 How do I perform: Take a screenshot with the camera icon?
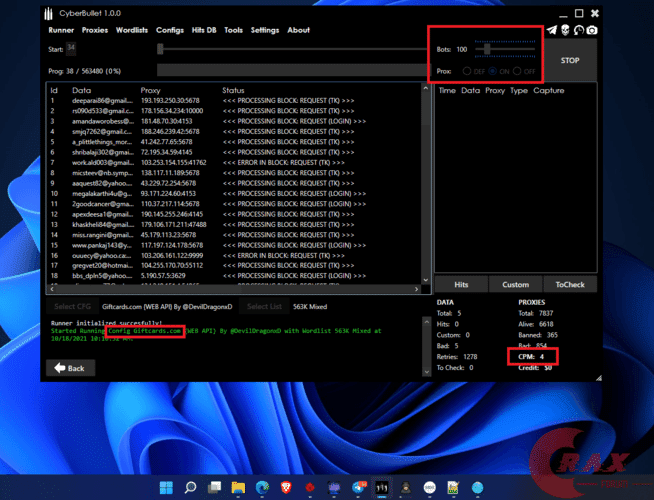592,30
